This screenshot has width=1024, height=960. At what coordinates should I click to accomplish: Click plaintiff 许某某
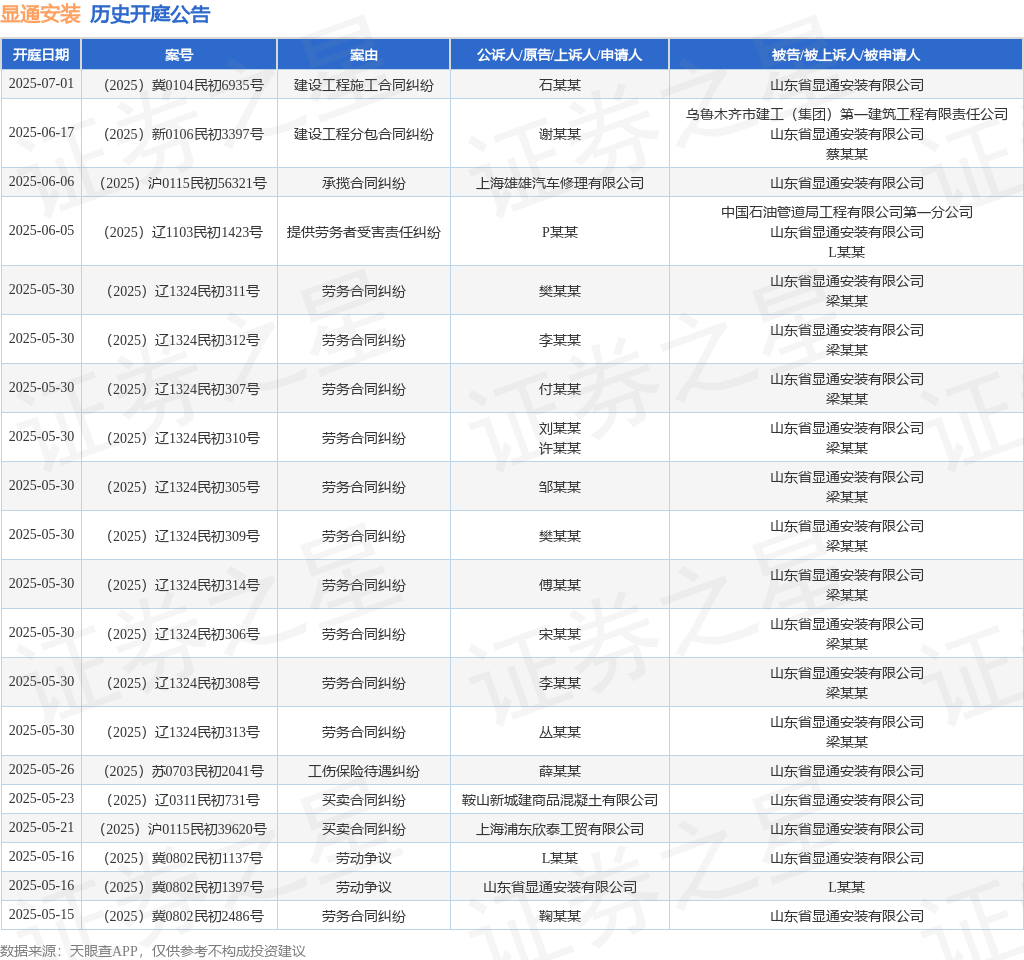[x=560, y=448]
